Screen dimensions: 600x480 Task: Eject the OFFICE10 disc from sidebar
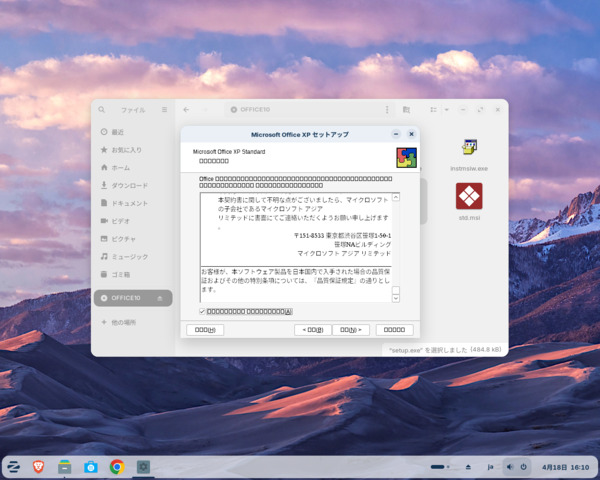160,298
